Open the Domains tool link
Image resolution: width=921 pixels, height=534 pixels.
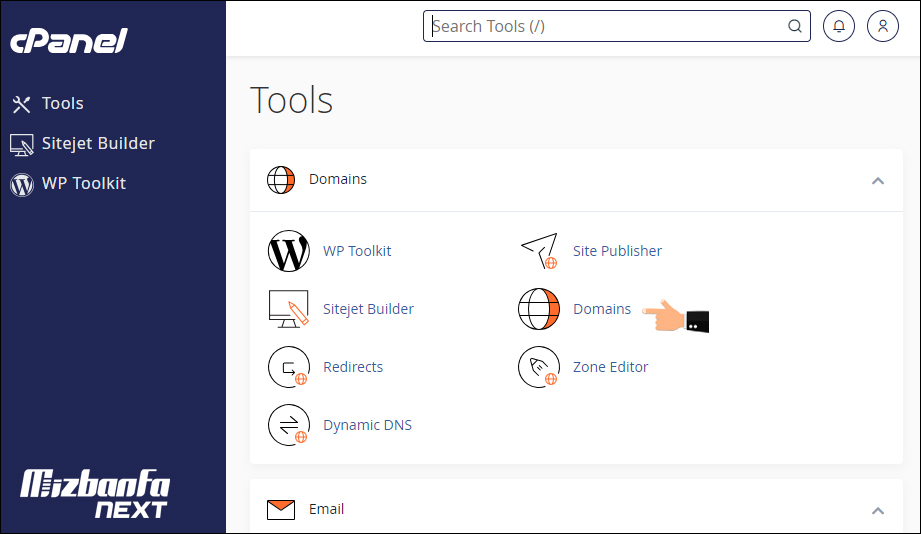click(x=602, y=309)
